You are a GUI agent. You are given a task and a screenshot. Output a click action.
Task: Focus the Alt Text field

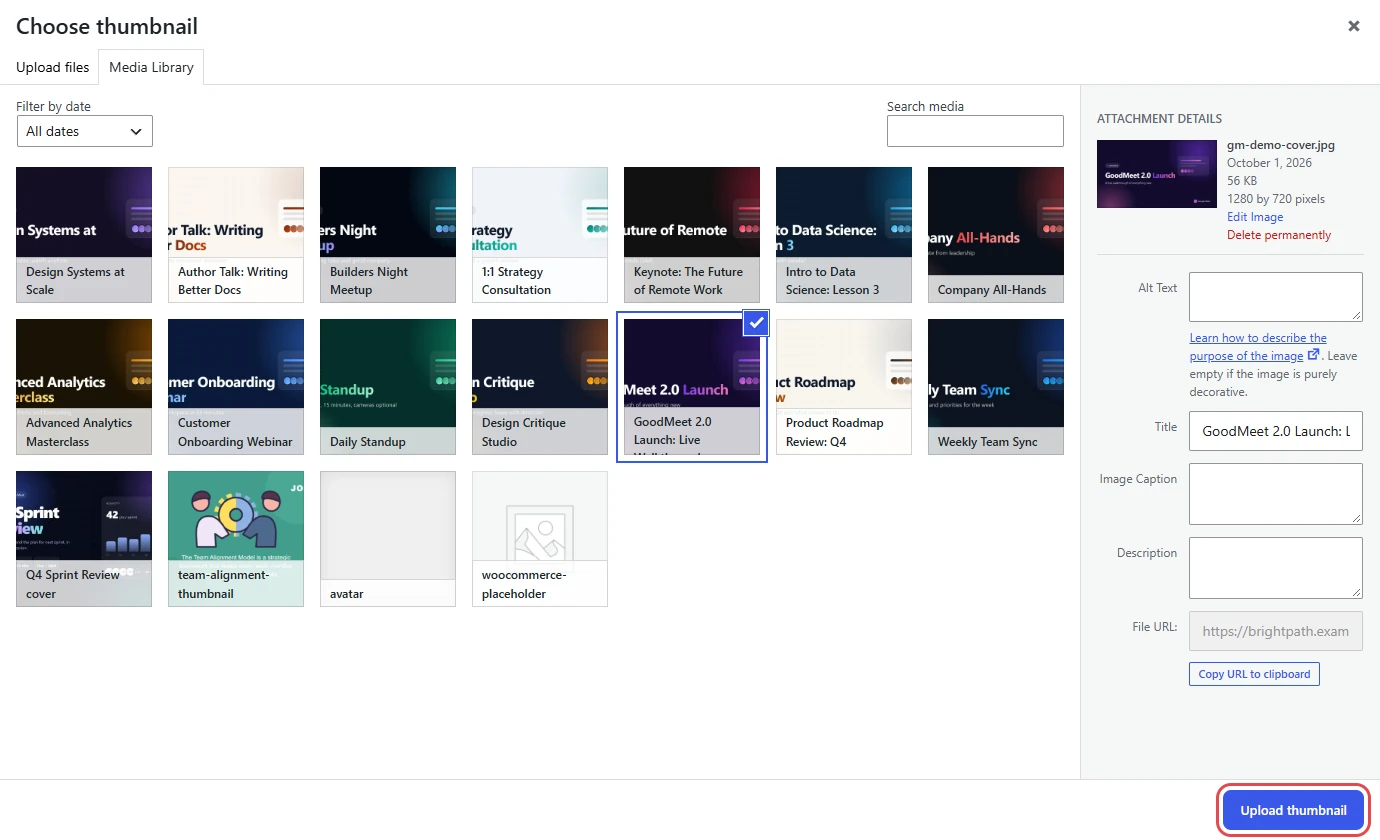tap(1276, 297)
